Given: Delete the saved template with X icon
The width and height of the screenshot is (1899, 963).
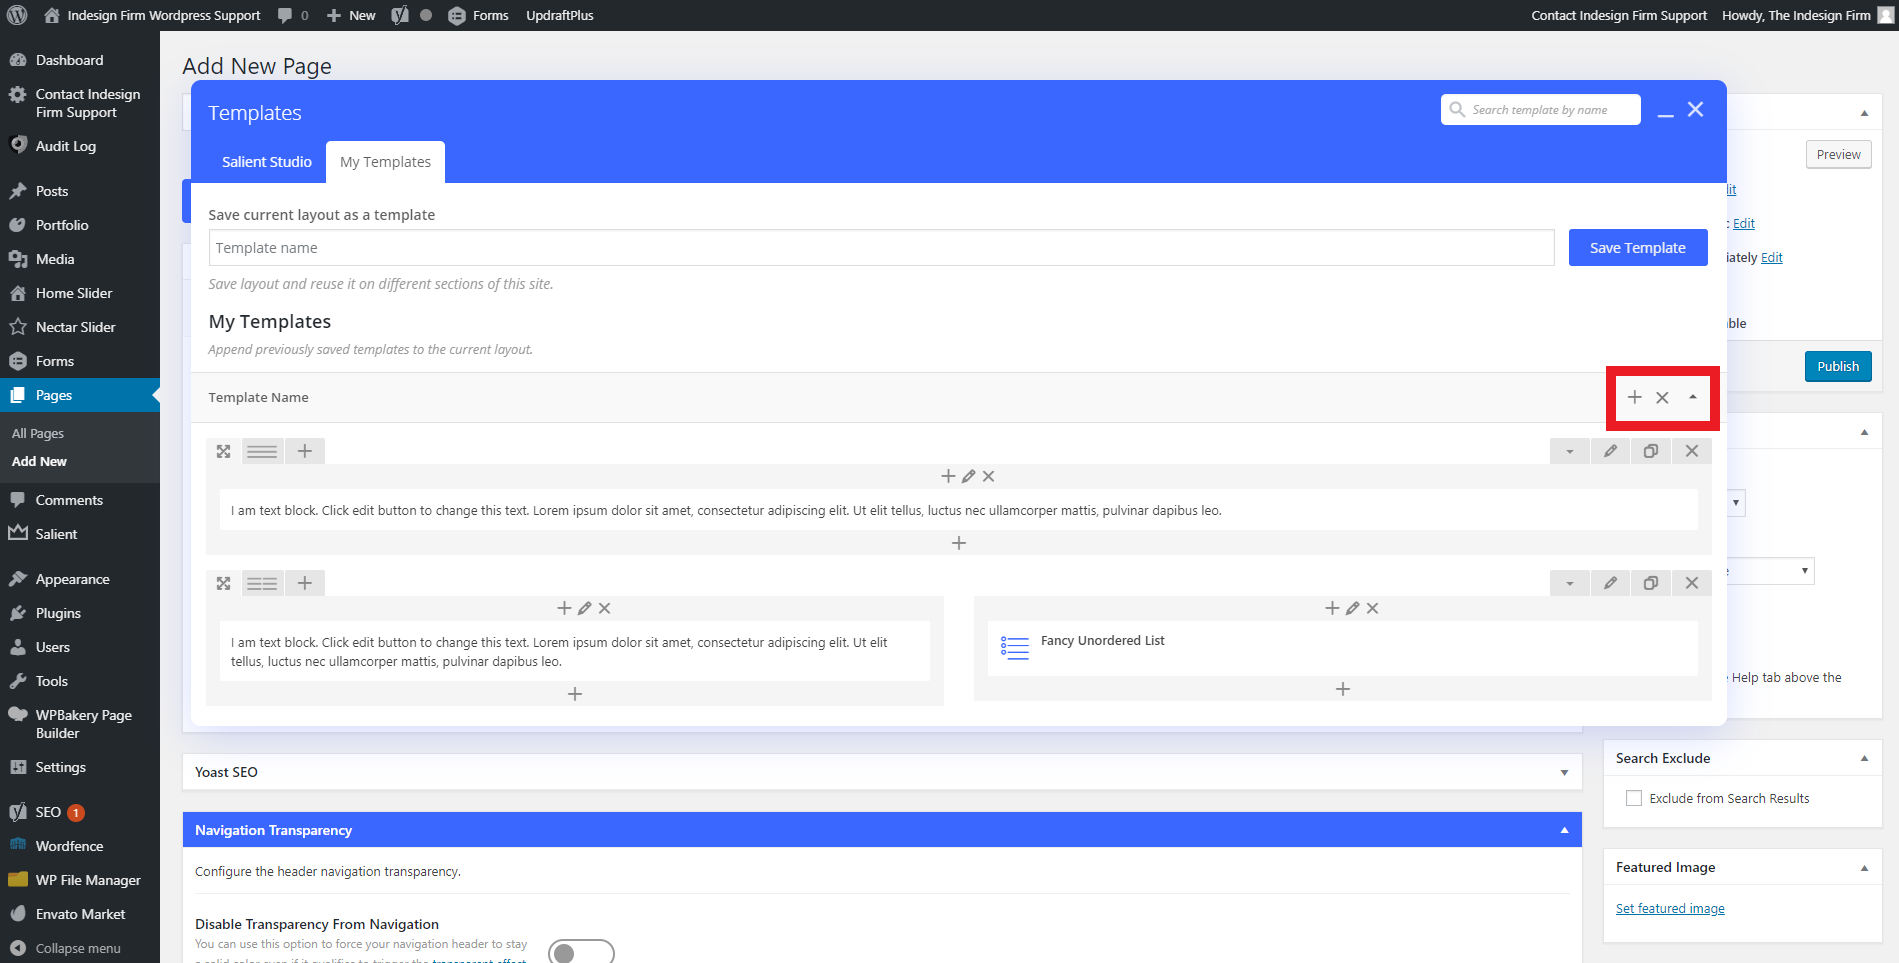Looking at the screenshot, I should (1662, 397).
